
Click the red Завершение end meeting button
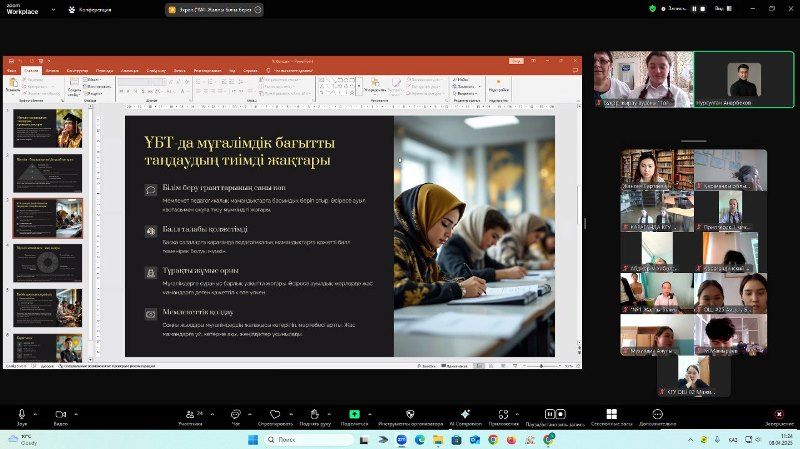(780, 414)
